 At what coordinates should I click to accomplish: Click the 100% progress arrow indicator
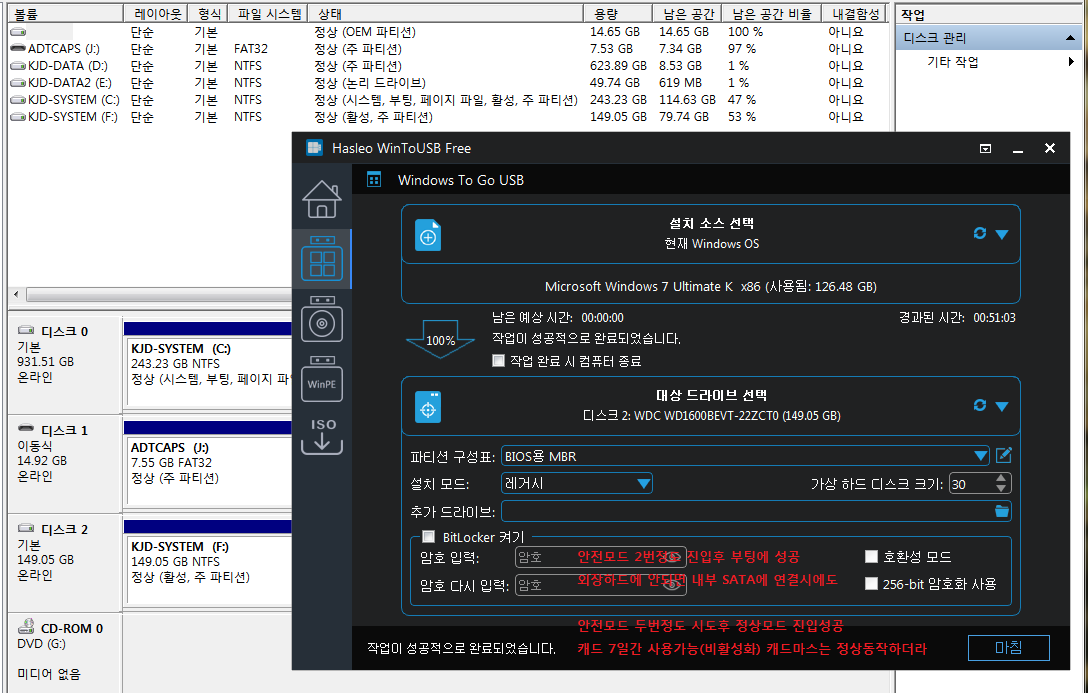(x=440, y=339)
